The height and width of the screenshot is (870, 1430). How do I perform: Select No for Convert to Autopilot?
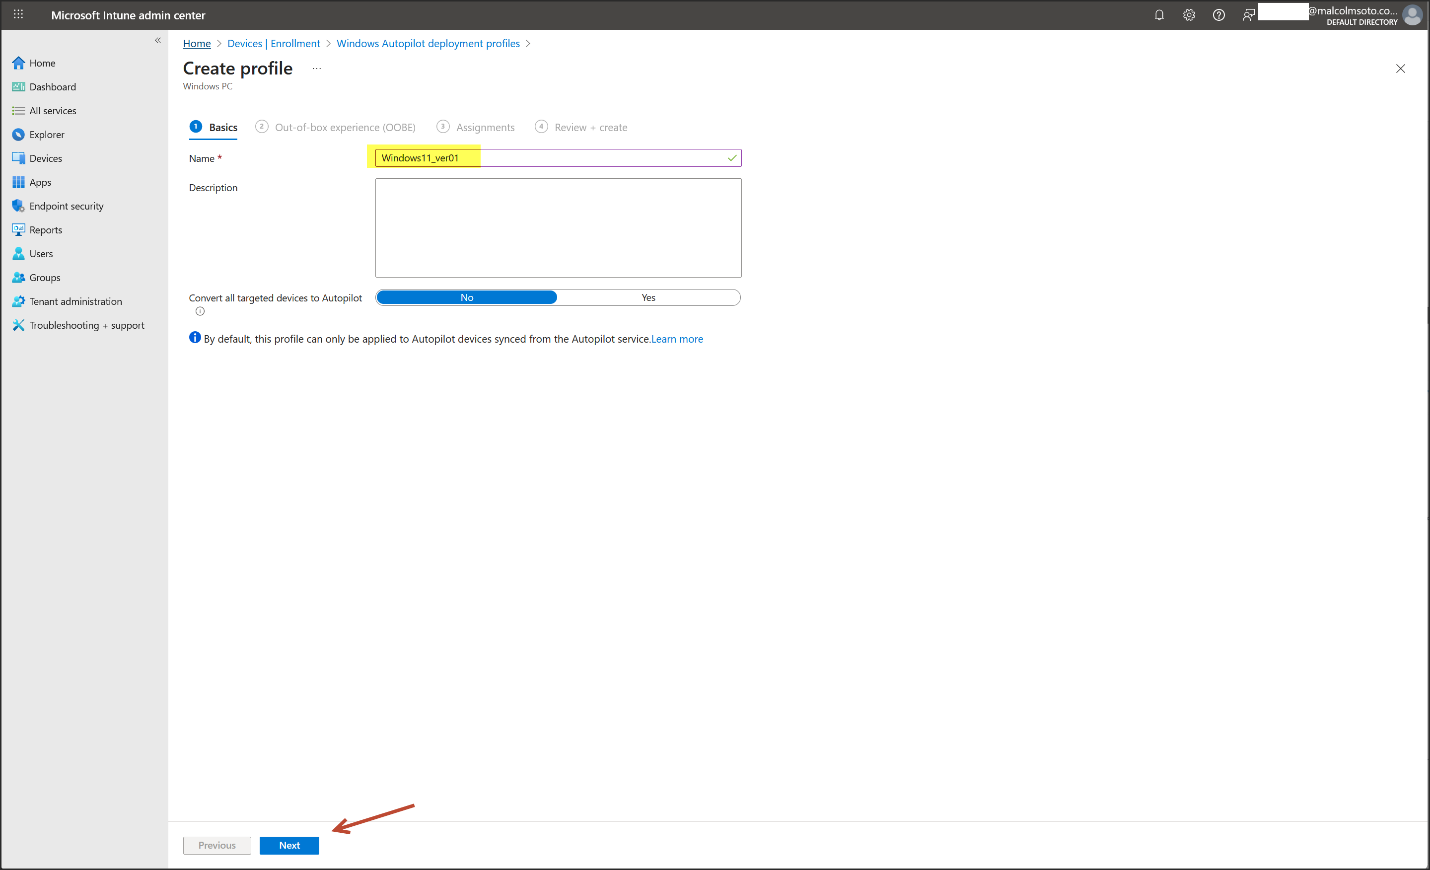pos(466,298)
